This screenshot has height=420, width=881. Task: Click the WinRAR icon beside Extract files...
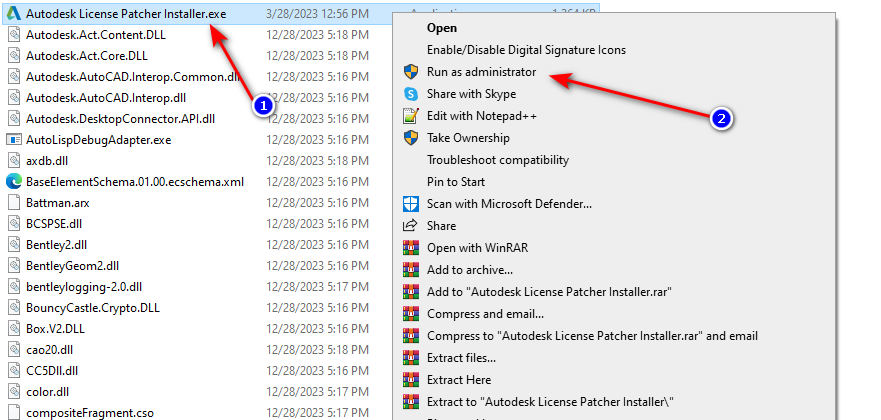(x=411, y=358)
